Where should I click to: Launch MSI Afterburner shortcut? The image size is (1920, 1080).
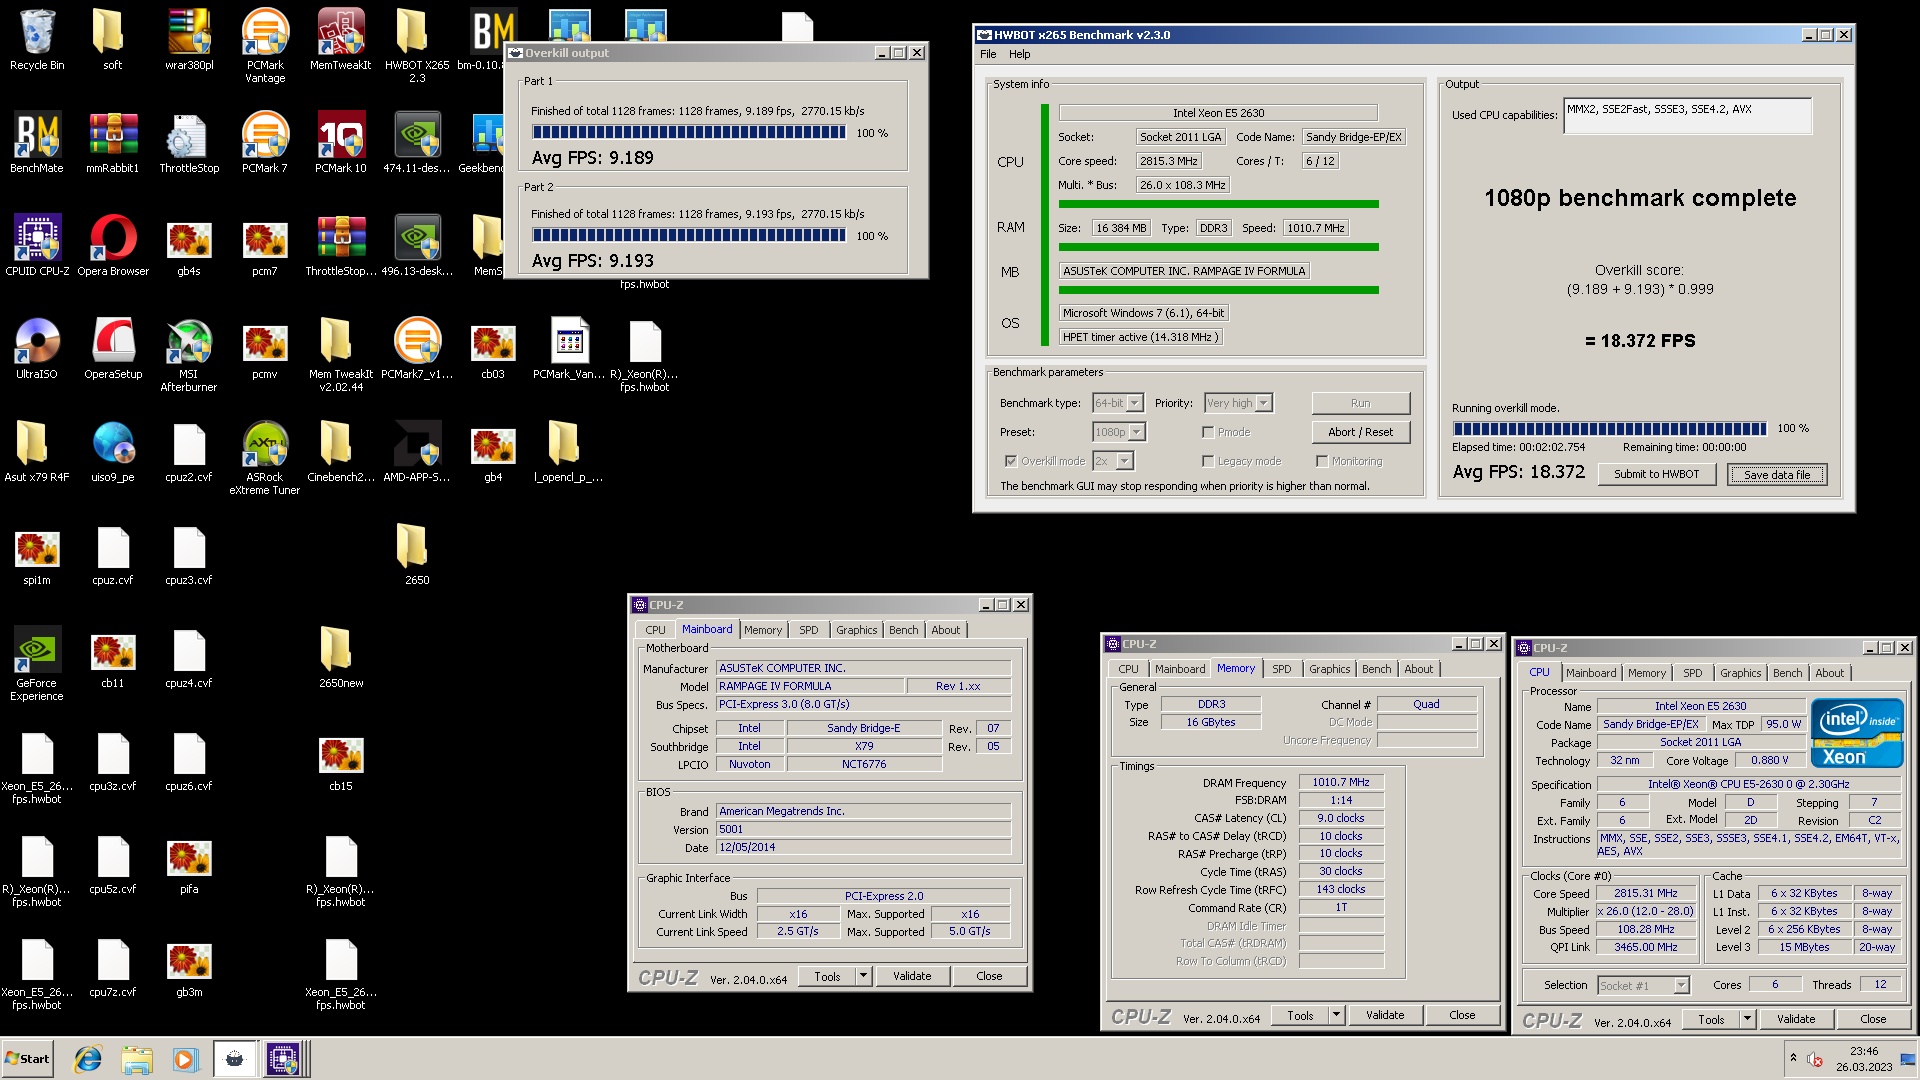point(189,355)
